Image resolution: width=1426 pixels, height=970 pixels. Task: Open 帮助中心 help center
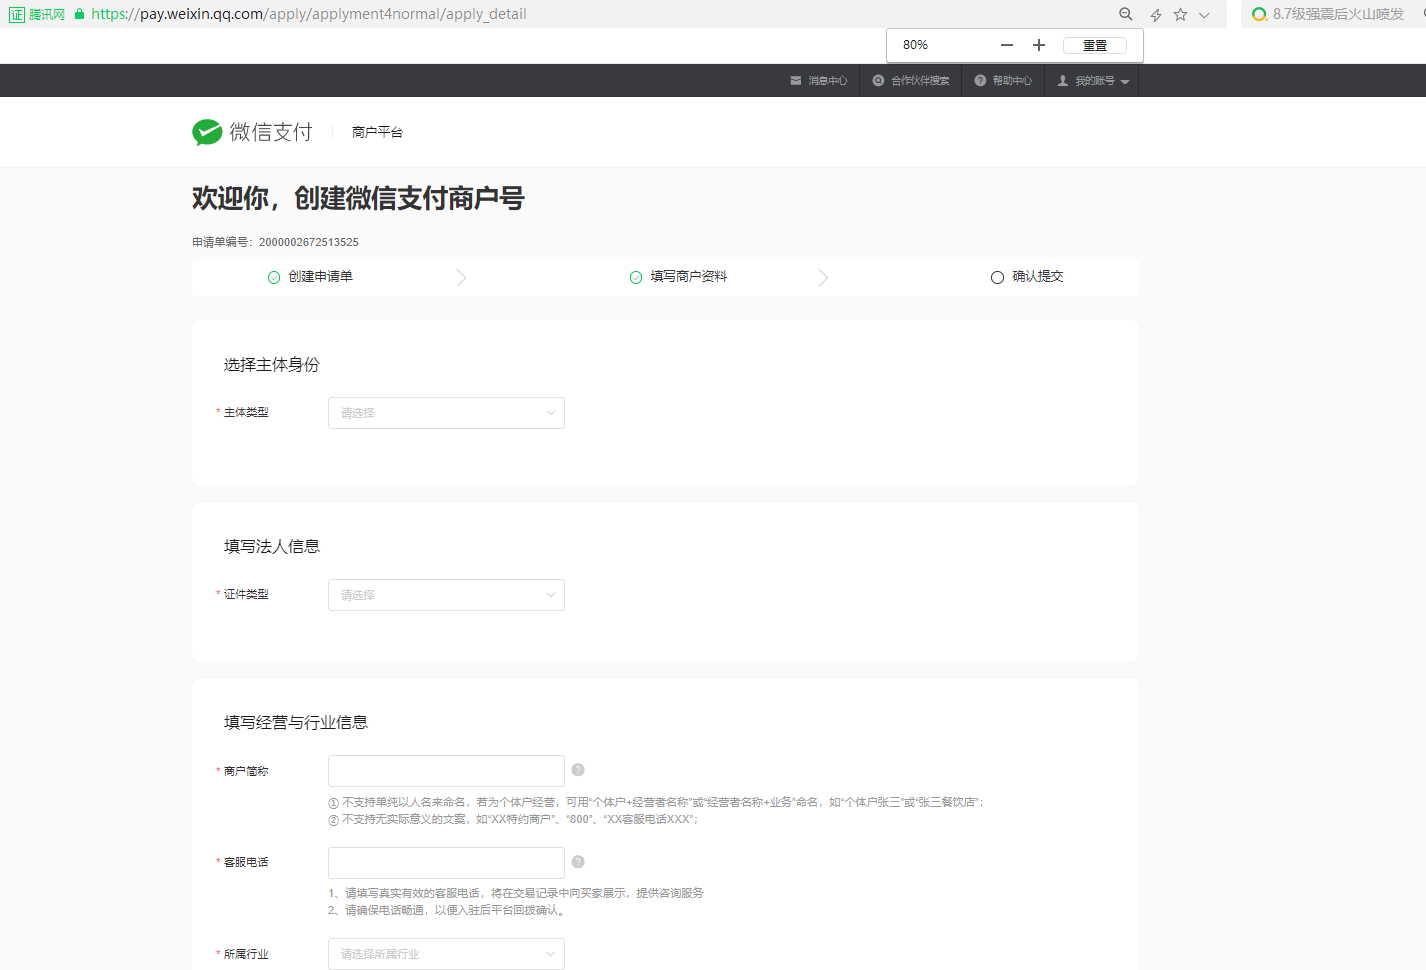coord(1003,81)
